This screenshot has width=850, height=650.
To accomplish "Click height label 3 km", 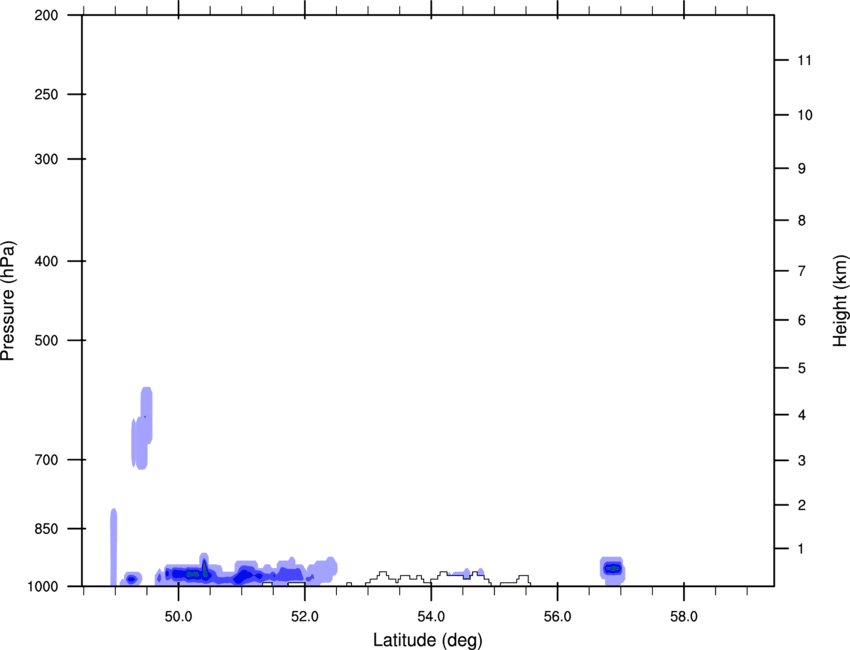I will [802, 460].
